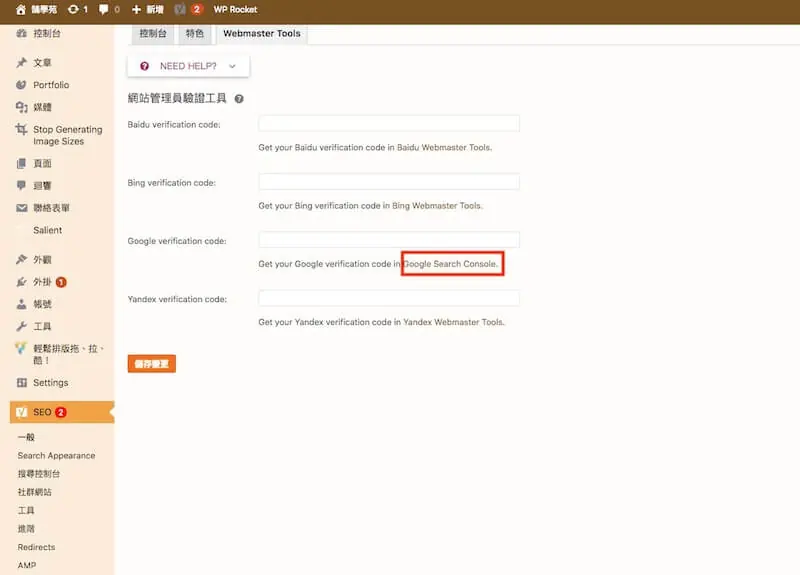
Task: Focus the Google verification code field
Action: [x=389, y=240]
